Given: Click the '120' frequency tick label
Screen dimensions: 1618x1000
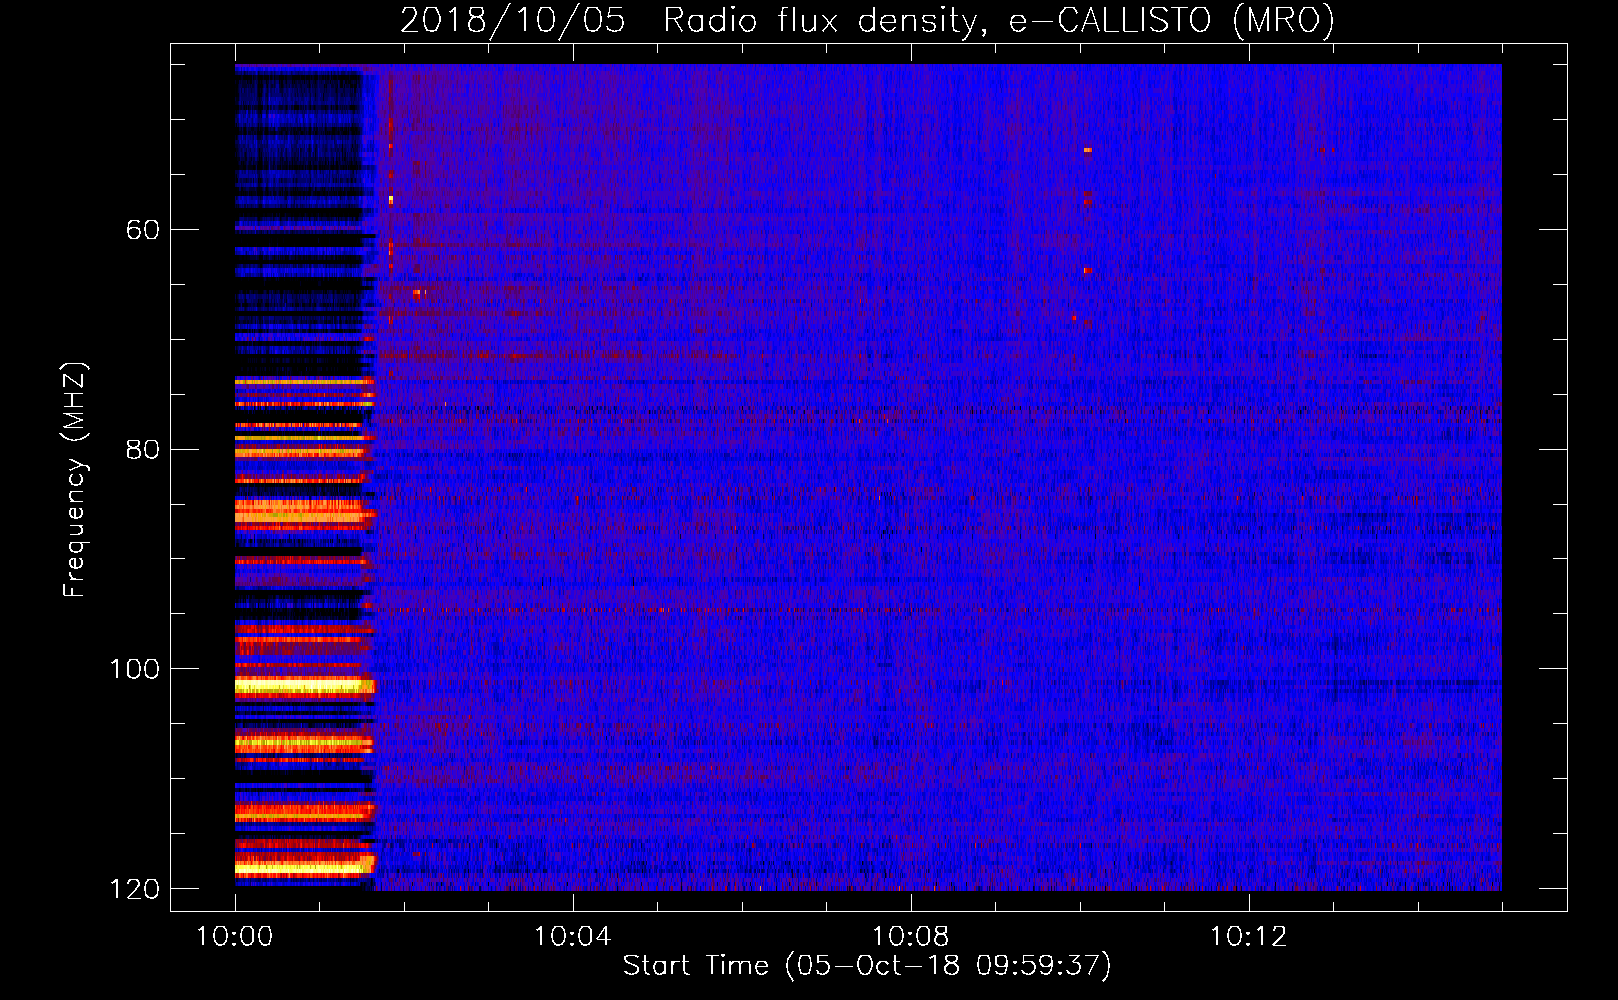Looking at the screenshot, I should tap(134, 889).
